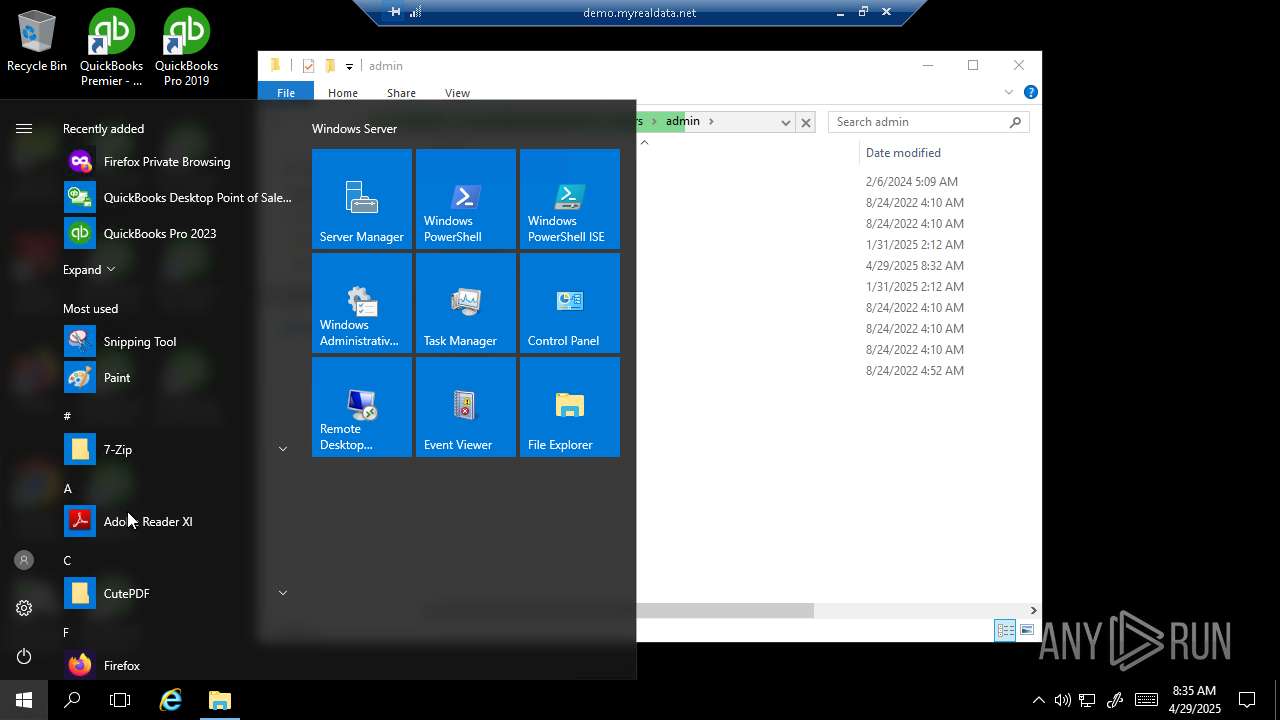Launch Internet Explorer from taskbar
1280x720 pixels.
tap(171, 700)
